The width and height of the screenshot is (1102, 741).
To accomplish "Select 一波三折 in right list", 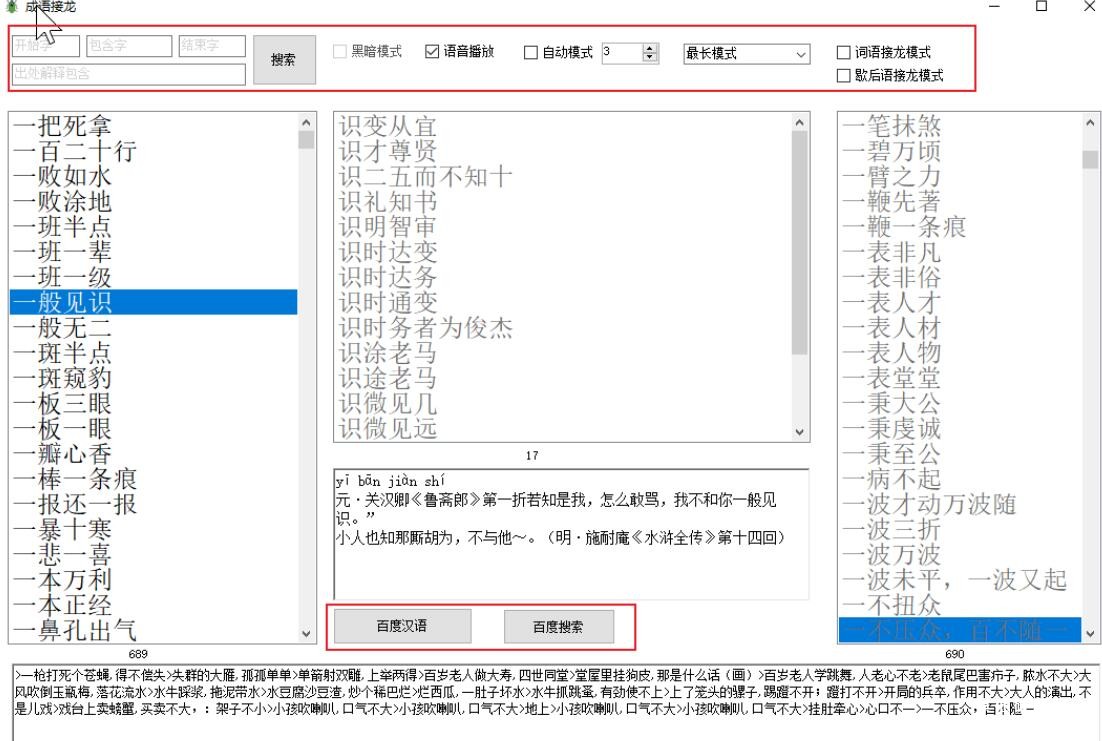I will (960, 529).
